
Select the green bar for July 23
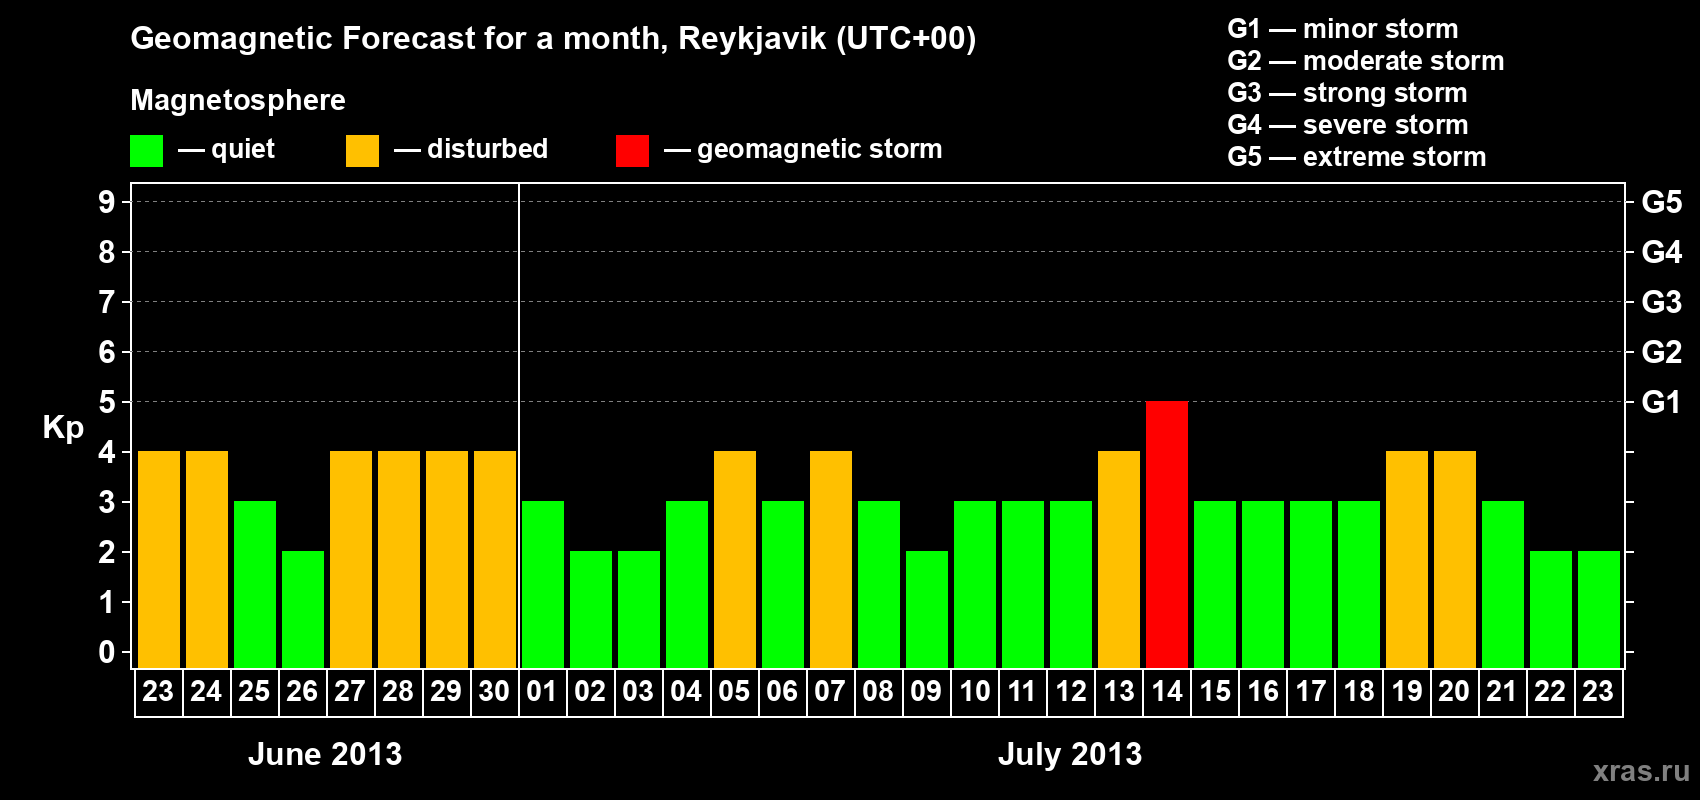tap(1599, 609)
